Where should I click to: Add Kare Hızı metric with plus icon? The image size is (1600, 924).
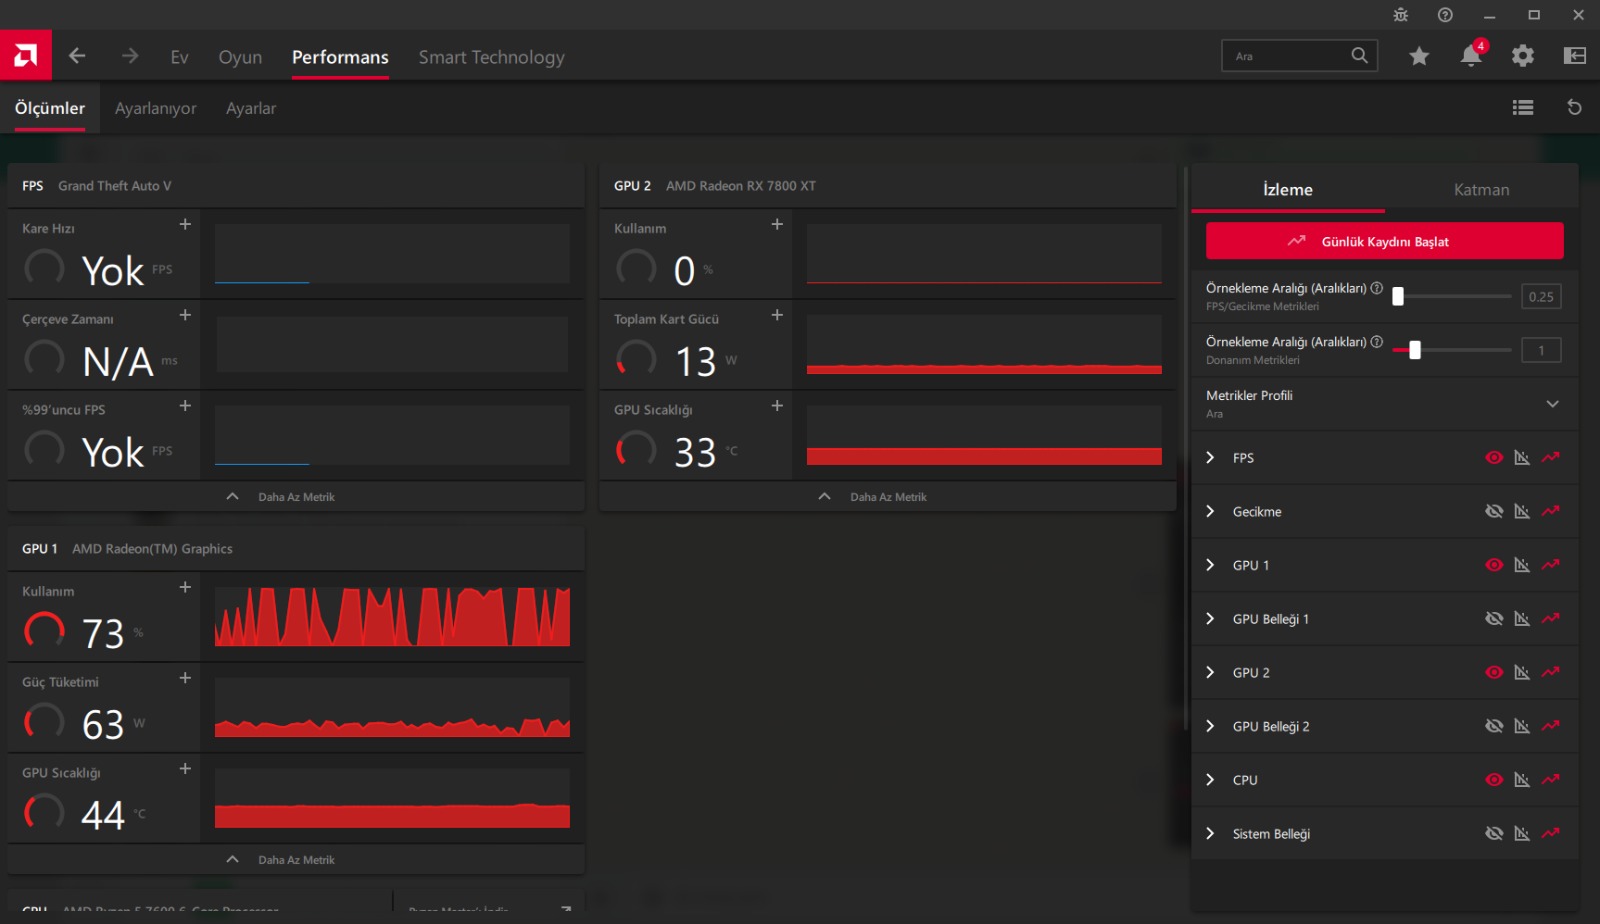tap(185, 225)
